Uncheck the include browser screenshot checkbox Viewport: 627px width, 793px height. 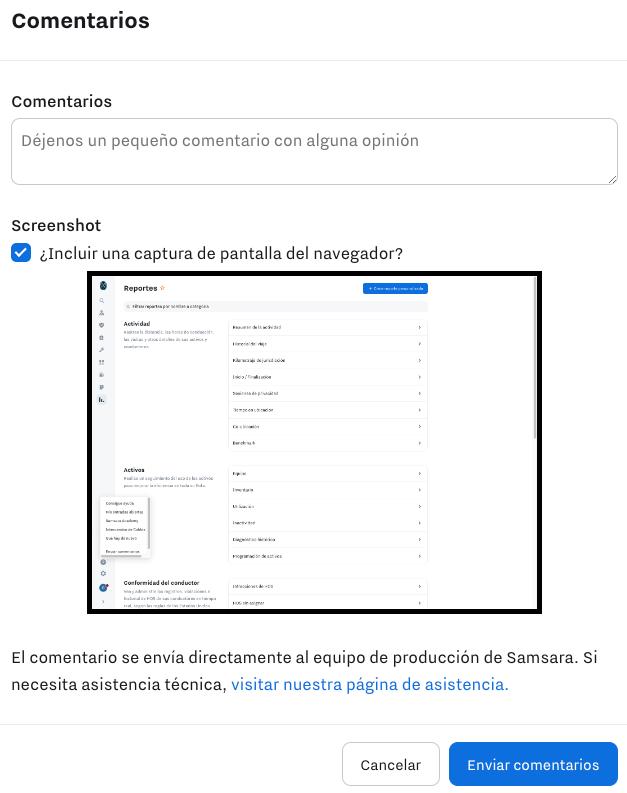(x=21, y=253)
